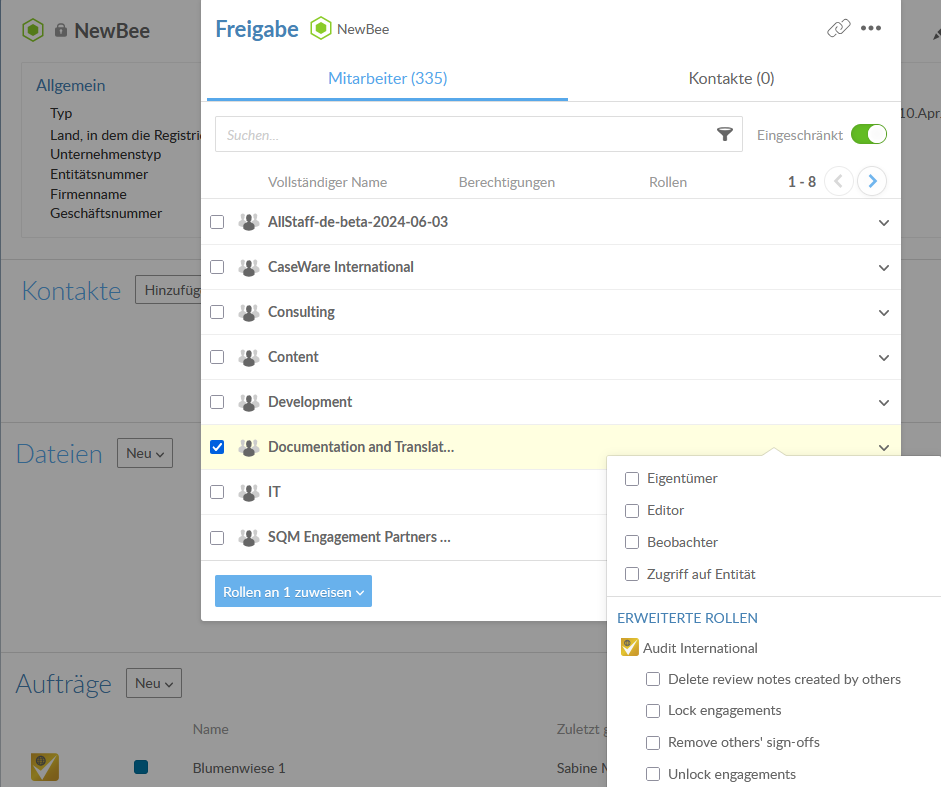
Task: Open Aufträge Neu dropdown
Action: 154,683
